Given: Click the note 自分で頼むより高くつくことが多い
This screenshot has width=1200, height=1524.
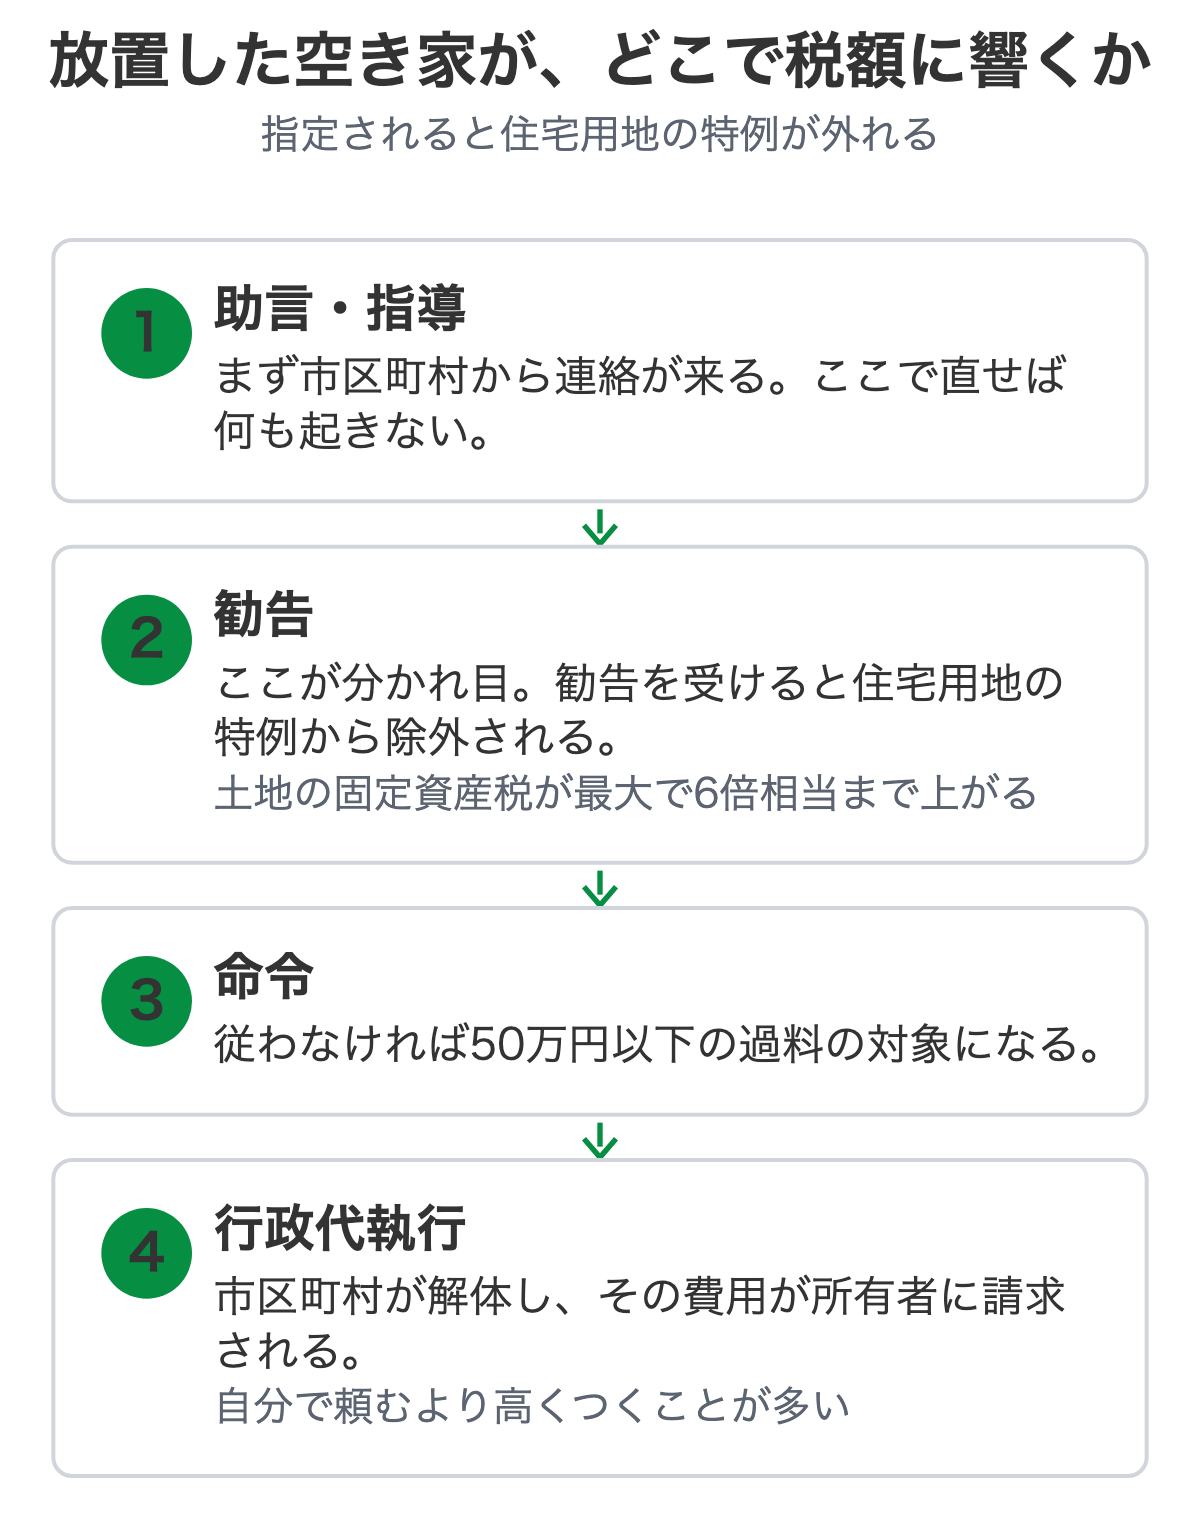Looking at the screenshot, I should (x=532, y=1406).
